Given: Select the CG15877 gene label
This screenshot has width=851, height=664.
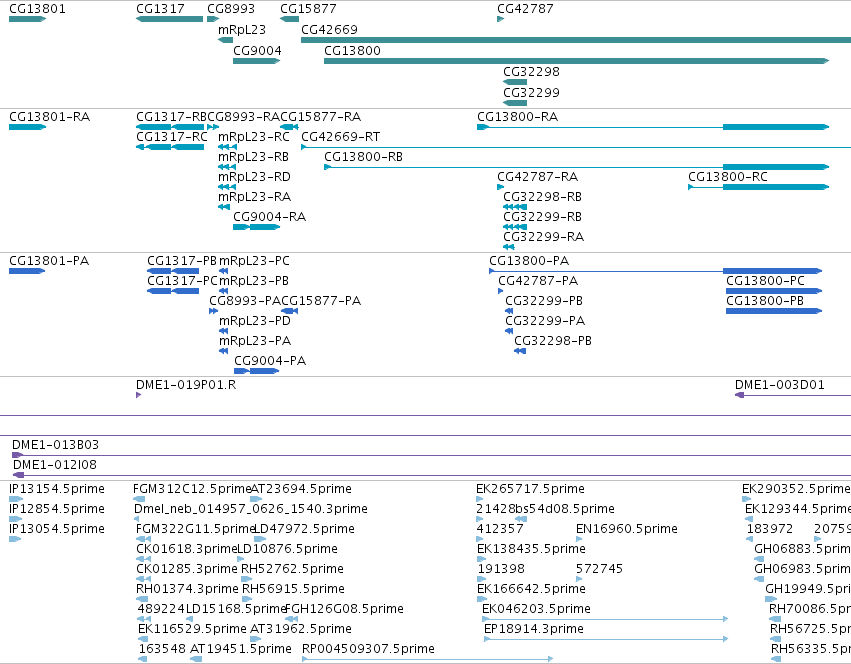Looking at the screenshot, I should 308,9.
